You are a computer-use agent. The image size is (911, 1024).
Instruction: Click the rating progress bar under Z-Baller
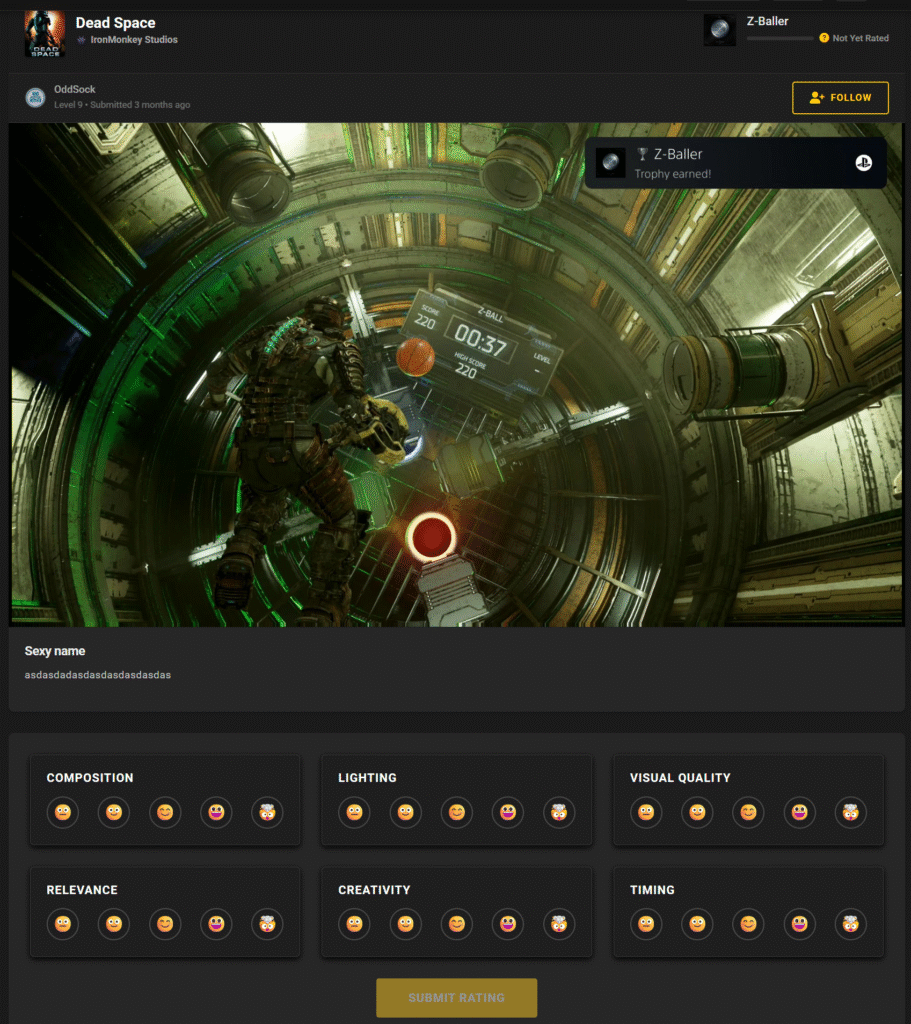click(780, 39)
